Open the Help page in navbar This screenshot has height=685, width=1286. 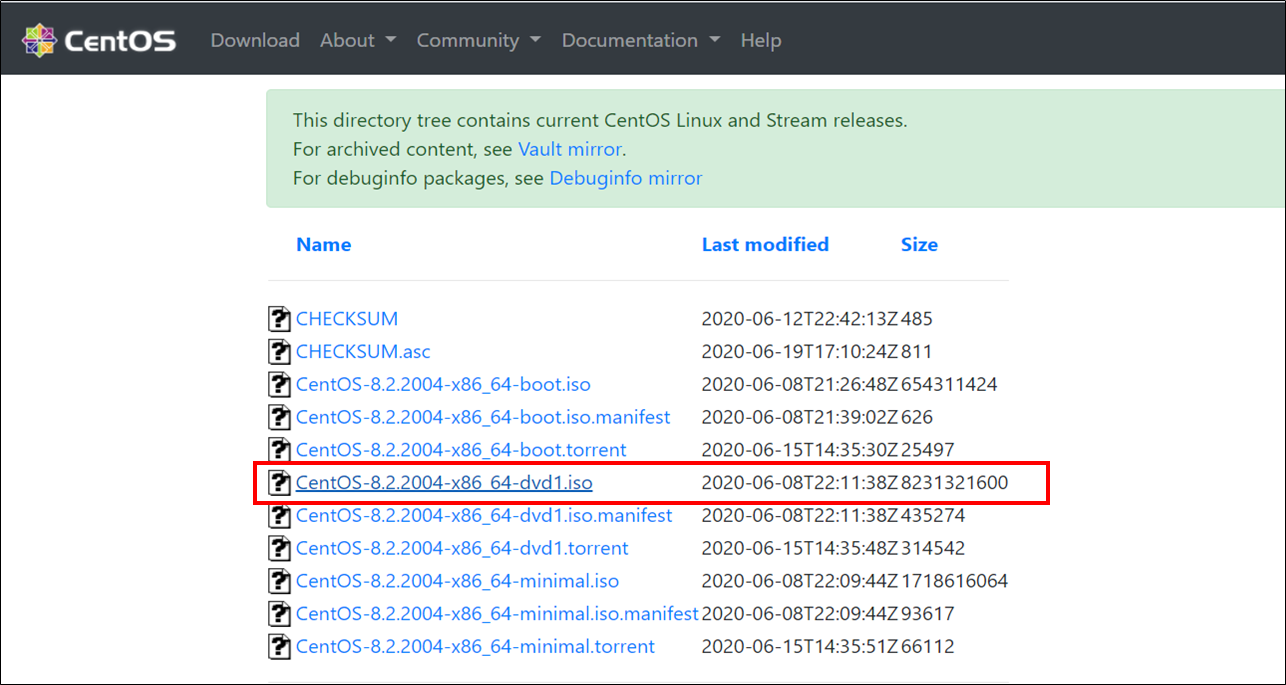[761, 41]
